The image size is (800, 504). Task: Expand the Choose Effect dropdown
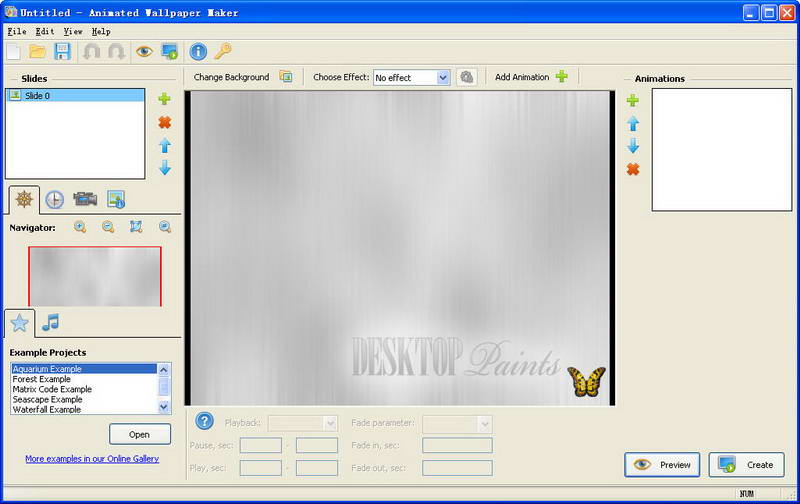[443, 78]
